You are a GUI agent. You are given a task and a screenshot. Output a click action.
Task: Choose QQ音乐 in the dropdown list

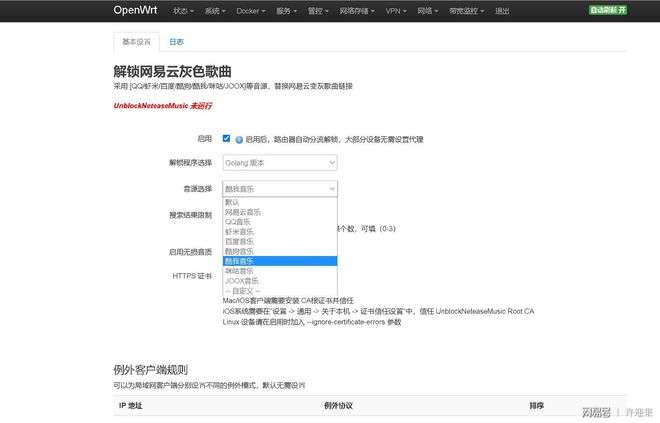pyautogui.click(x=238, y=222)
